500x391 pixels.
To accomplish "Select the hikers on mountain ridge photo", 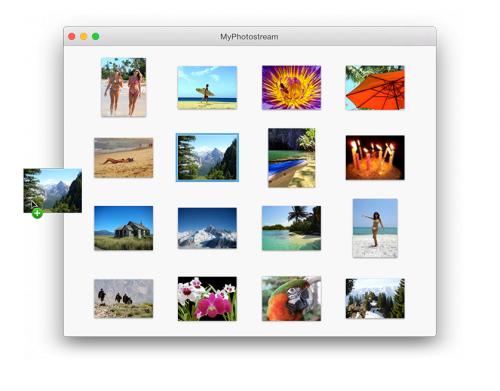I will pos(124,299).
